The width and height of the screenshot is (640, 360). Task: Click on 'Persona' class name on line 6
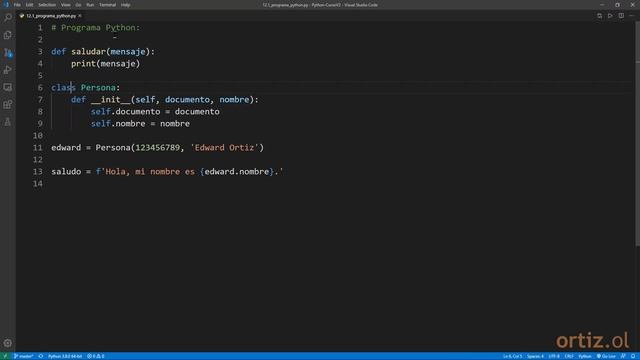pyautogui.click(x=98, y=88)
